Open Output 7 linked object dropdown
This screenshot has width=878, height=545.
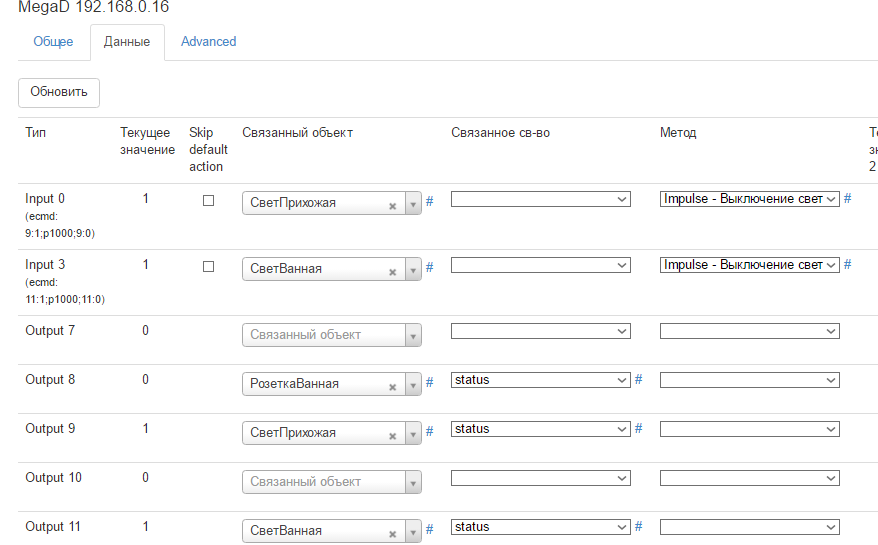pos(332,335)
